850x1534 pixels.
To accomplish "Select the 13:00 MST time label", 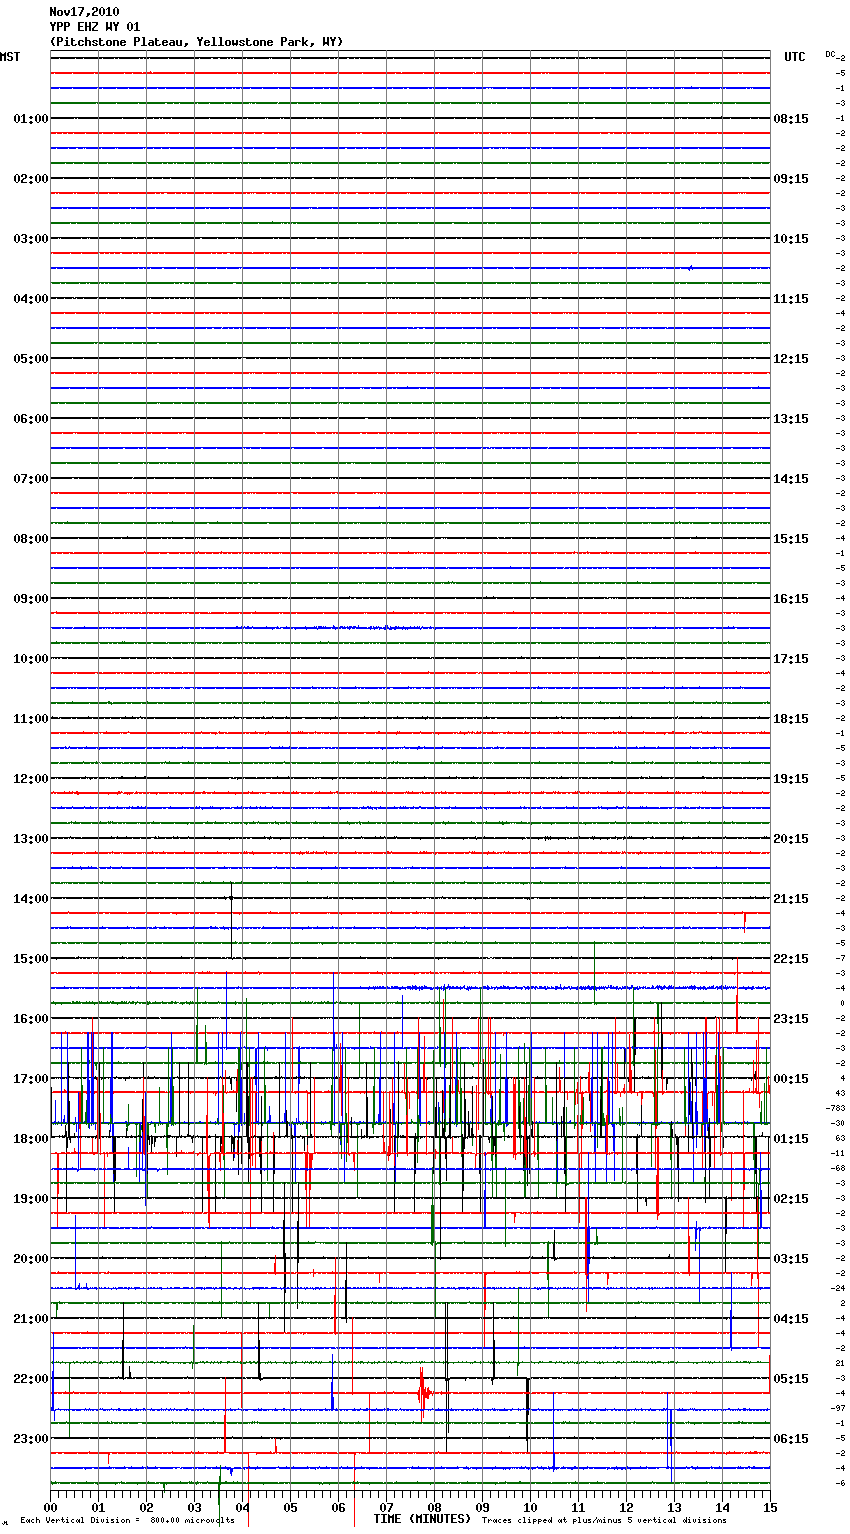I will click(31, 839).
